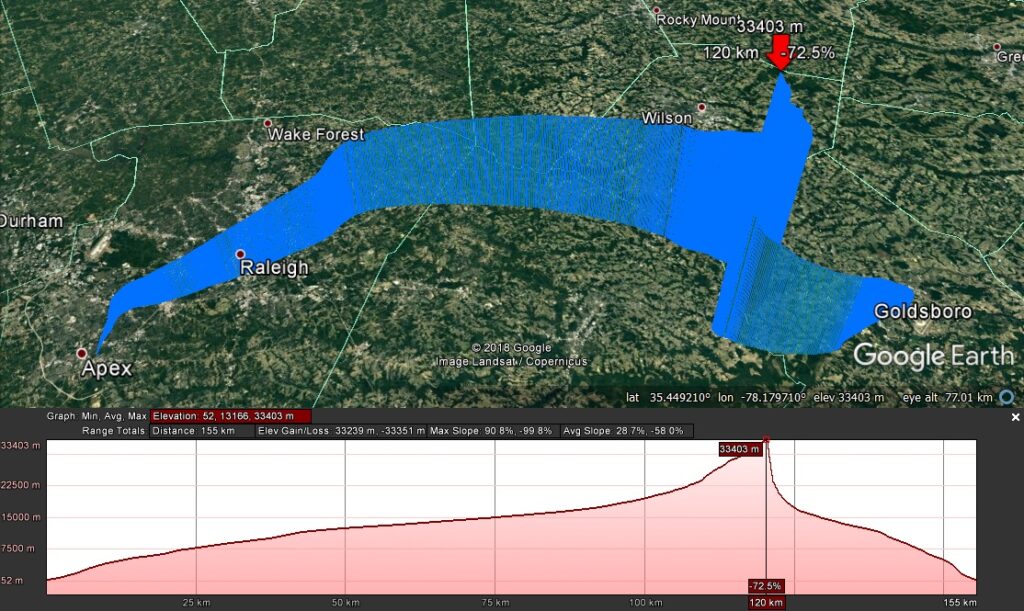Click the Goldsboro city label
The width and height of the screenshot is (1024, 611).
(x=922, y=312)
